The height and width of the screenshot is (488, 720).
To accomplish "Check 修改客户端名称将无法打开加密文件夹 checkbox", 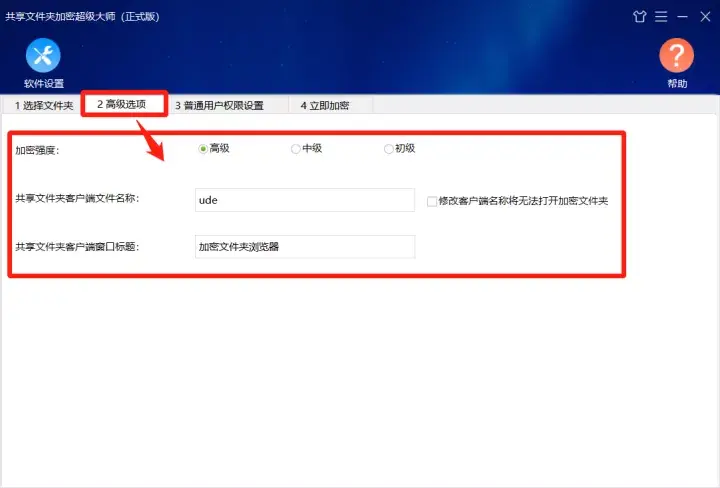I will (432, 201).
